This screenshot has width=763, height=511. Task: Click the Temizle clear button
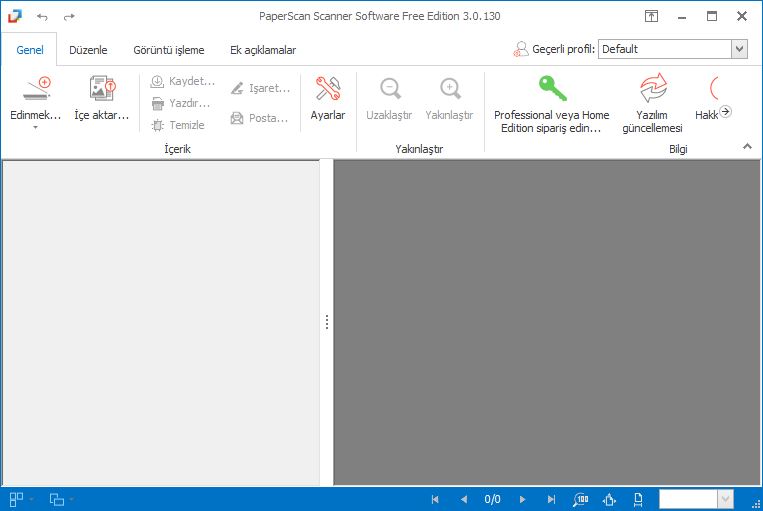coord(178,125)
